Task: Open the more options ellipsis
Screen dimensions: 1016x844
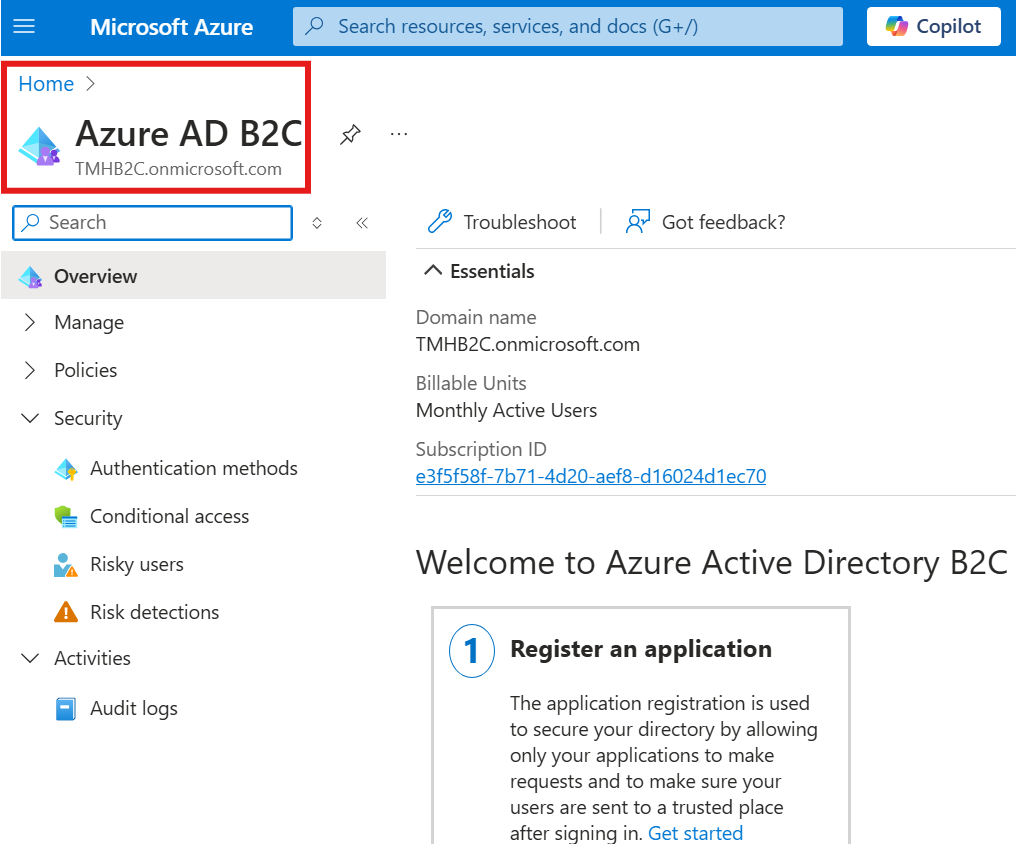Action: tap(398, 134)
